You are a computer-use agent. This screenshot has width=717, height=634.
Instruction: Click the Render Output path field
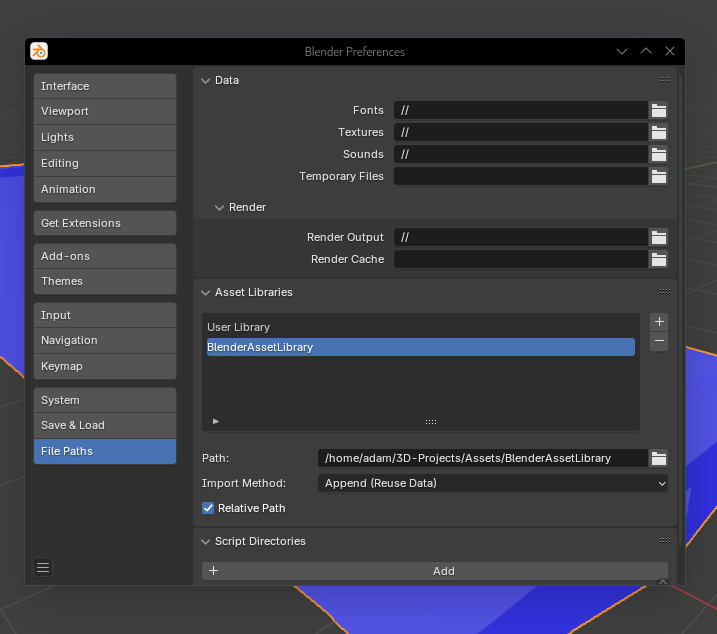point(521,237)
